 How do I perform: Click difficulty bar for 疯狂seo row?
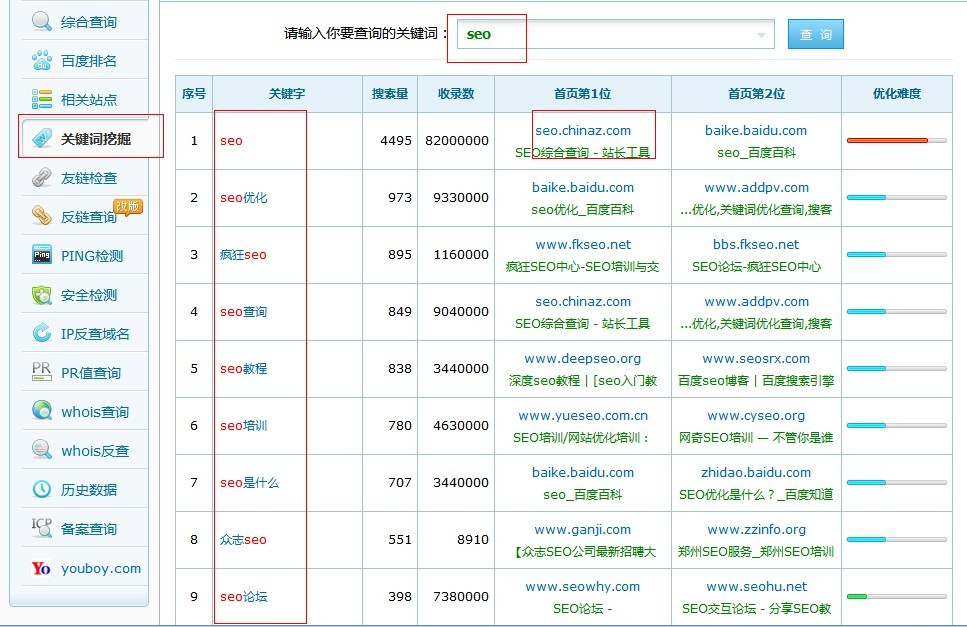coord(897,255)
